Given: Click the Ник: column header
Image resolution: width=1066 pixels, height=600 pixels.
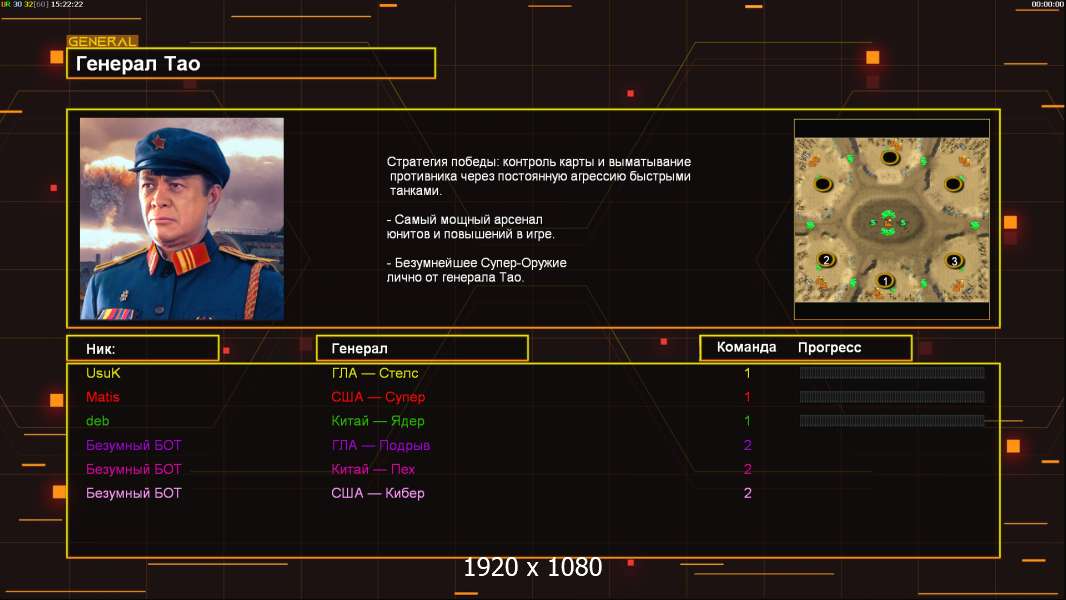Looking at the screenshot, I should click(143, 349).
